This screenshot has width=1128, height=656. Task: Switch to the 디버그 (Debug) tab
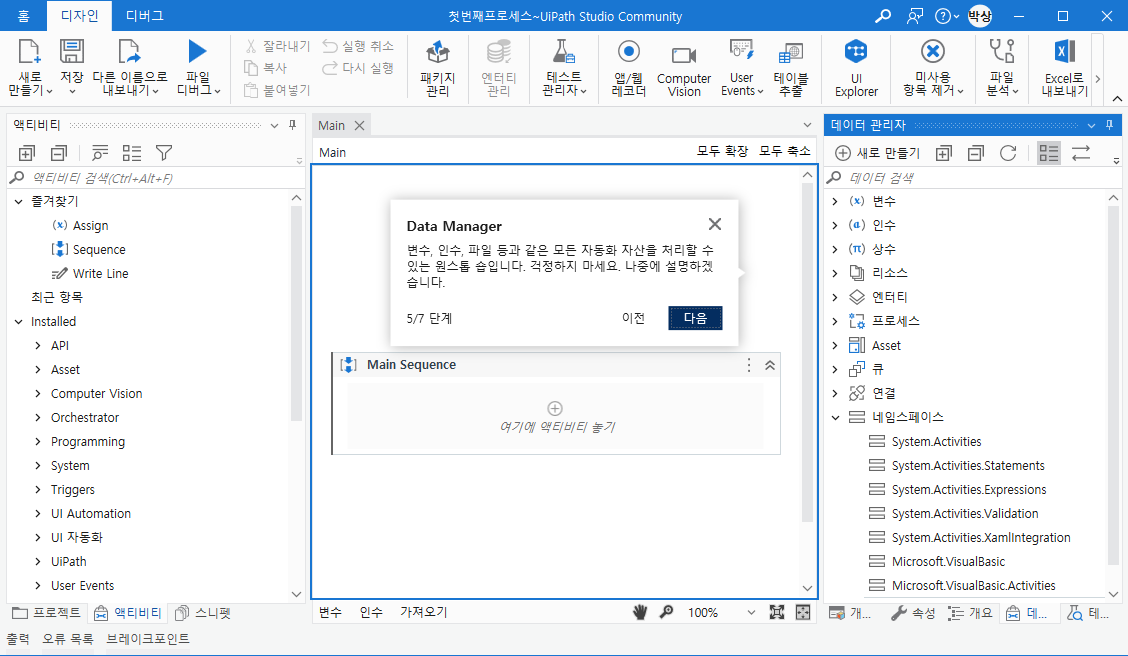(145, 16)
